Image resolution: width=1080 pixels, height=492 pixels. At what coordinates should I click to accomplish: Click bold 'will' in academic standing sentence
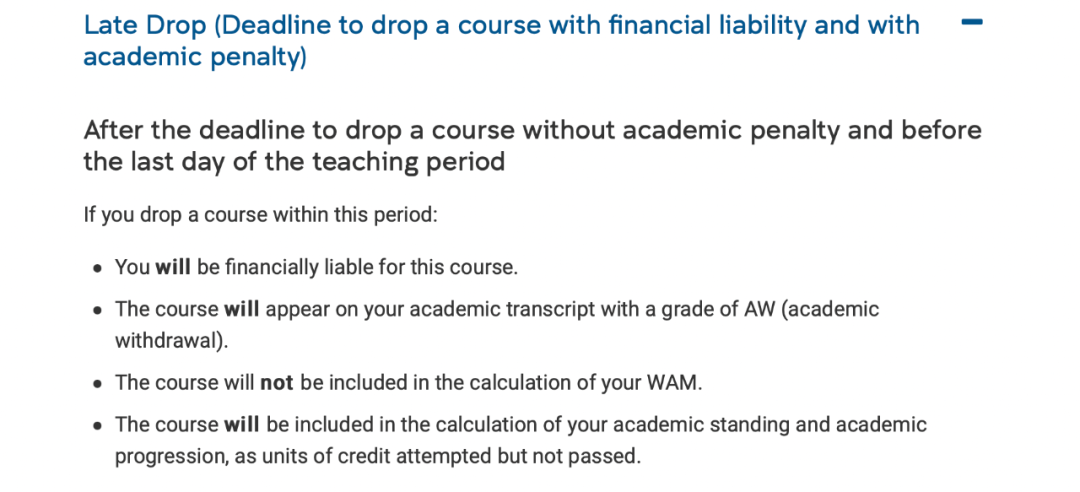point(242,424)
